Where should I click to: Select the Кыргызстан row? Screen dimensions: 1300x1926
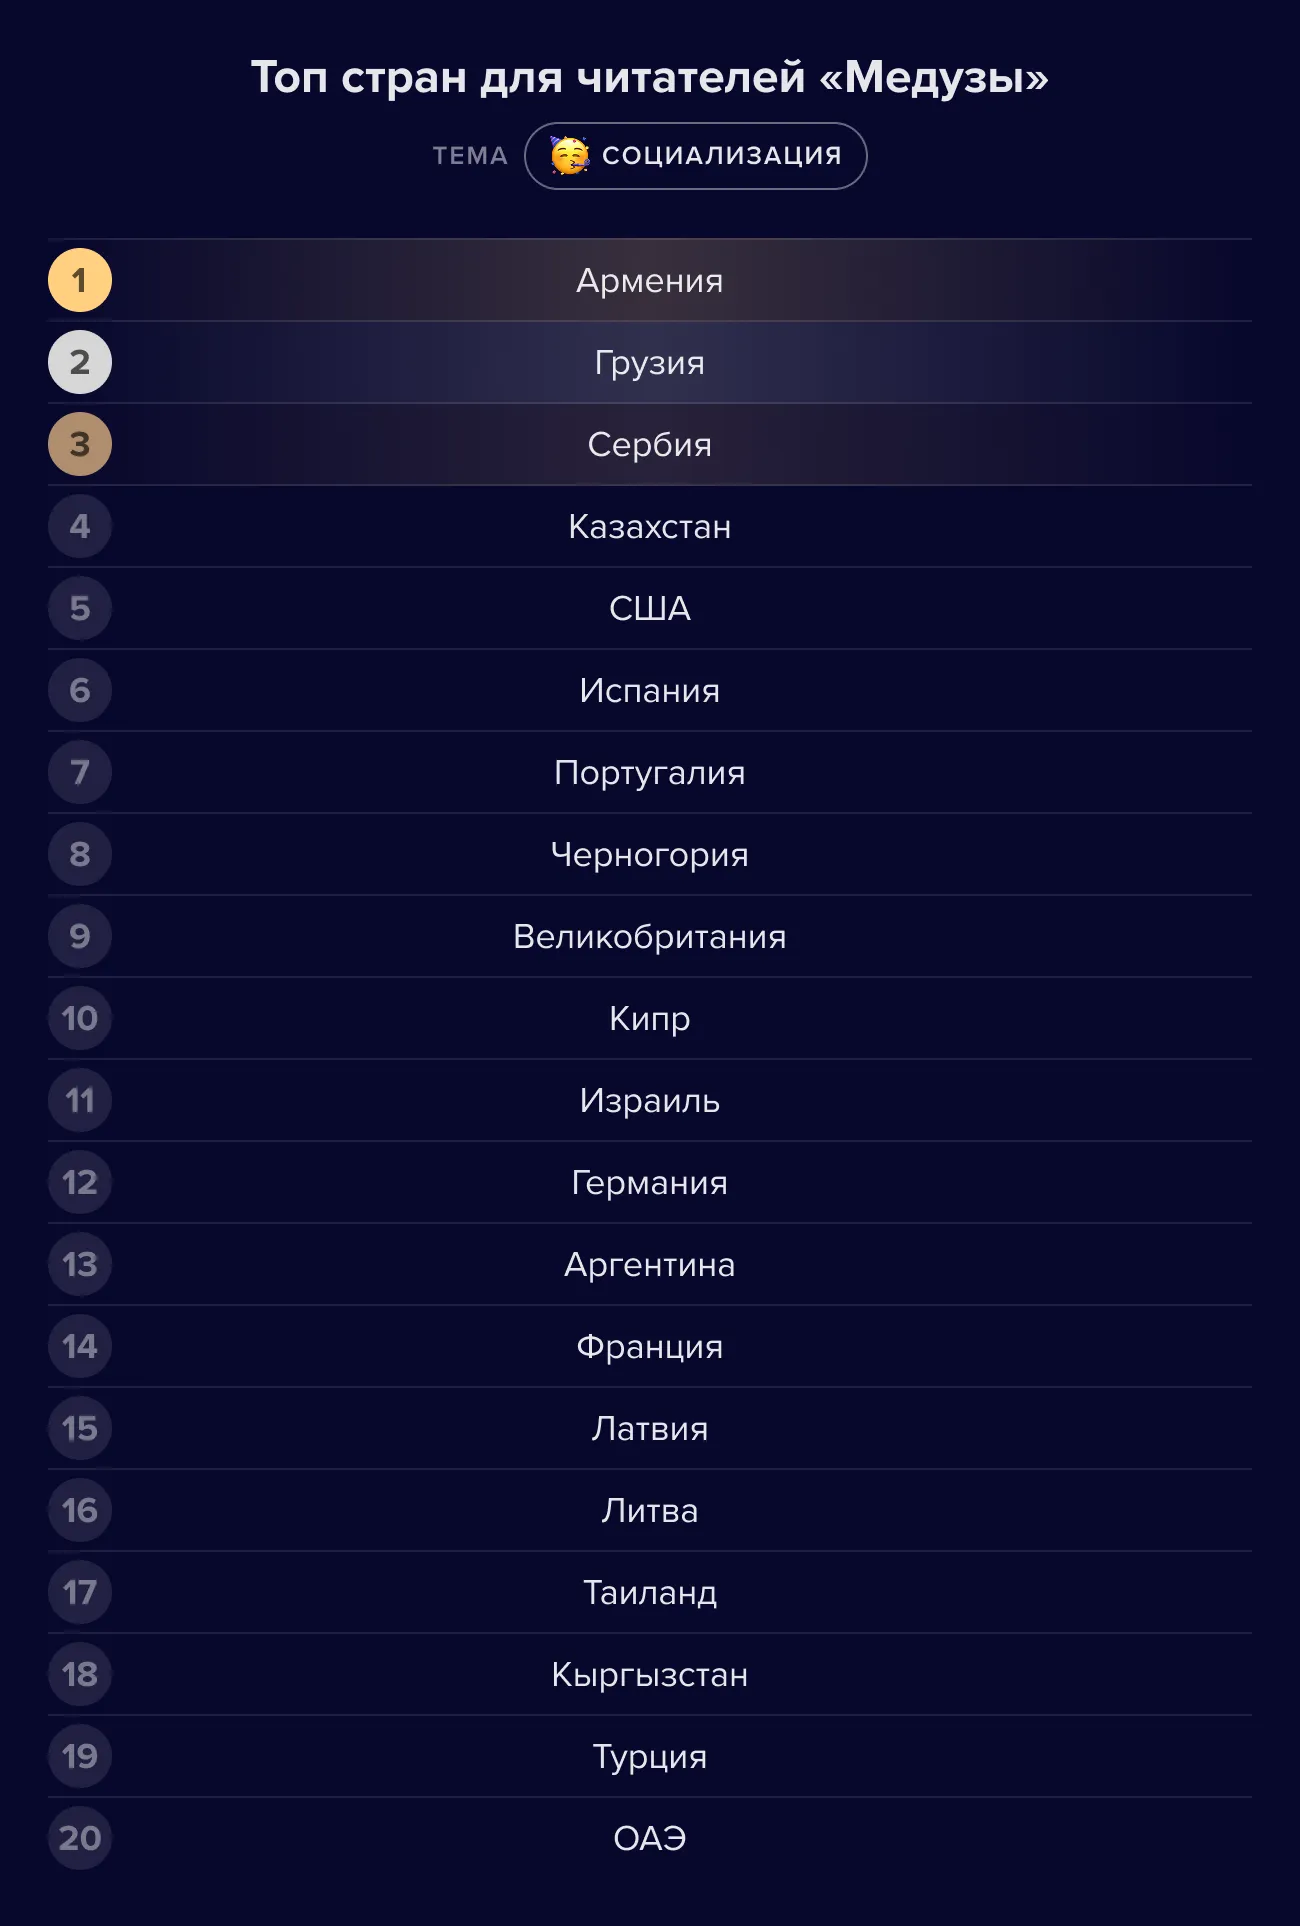tap(650, 1674)
